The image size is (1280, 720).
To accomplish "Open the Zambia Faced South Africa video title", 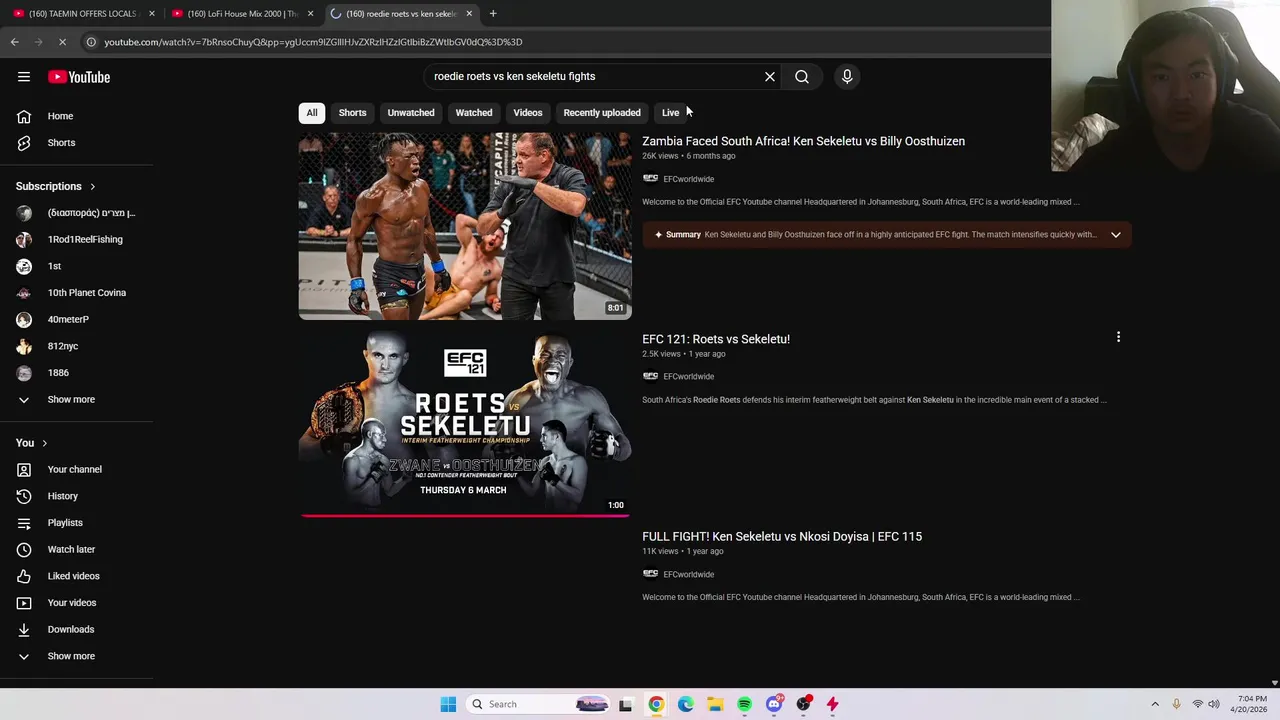I will [x=803, y=141].
